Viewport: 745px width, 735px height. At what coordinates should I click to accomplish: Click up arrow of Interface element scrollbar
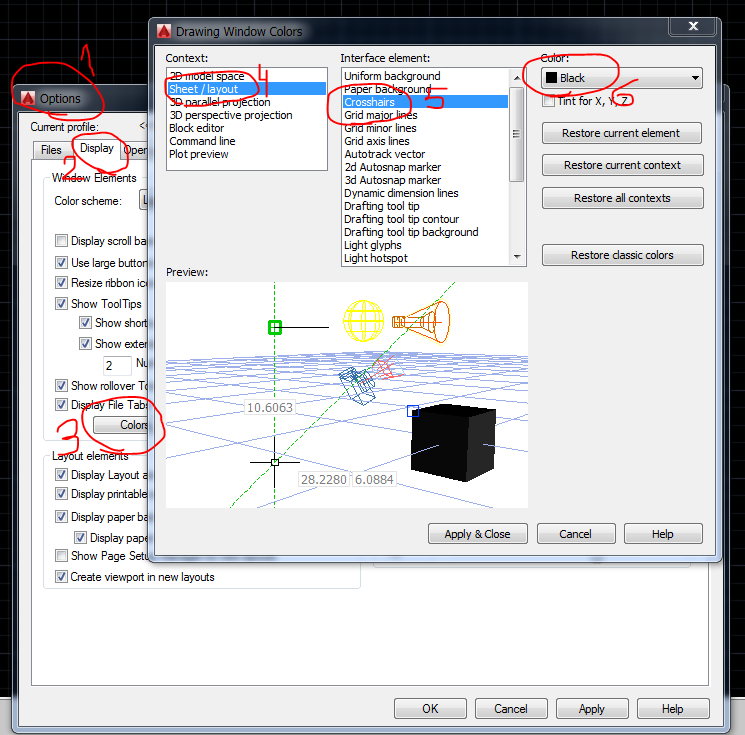pos(517,77)
